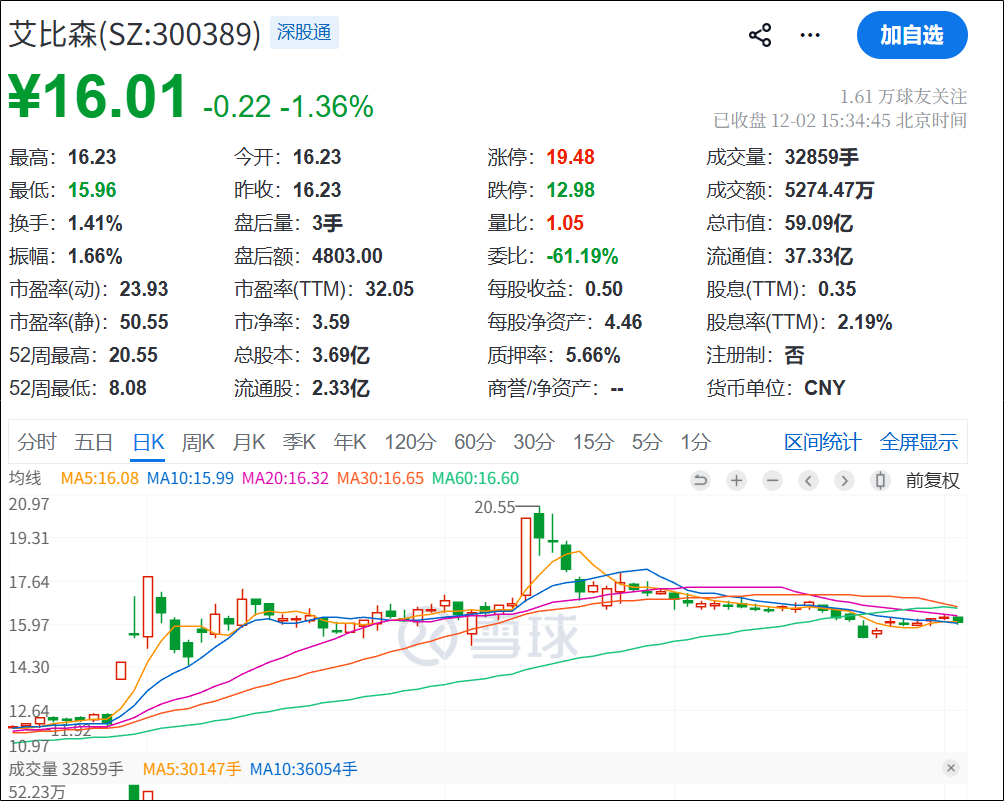Click the 跌停 value 12.98
The width and height of the screenshot is (1004, 801).
pyautogui.click(x=570, y=190)
